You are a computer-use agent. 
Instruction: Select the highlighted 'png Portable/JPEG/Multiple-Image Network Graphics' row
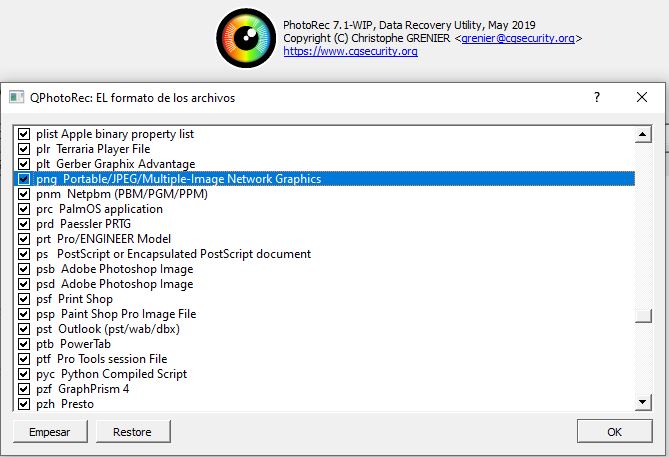click(324, 179)
